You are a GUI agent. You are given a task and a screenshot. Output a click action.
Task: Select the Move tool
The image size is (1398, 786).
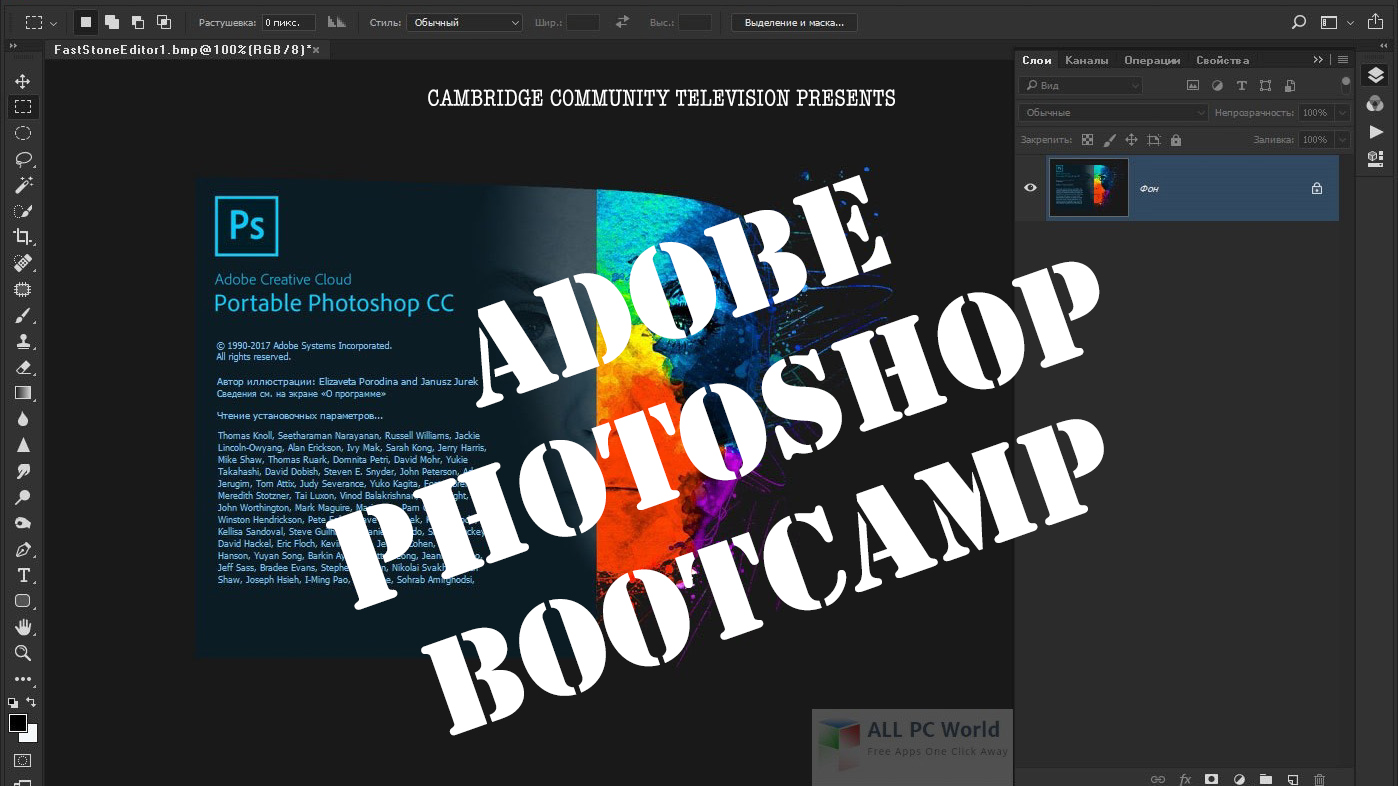[x=22, y=81]
